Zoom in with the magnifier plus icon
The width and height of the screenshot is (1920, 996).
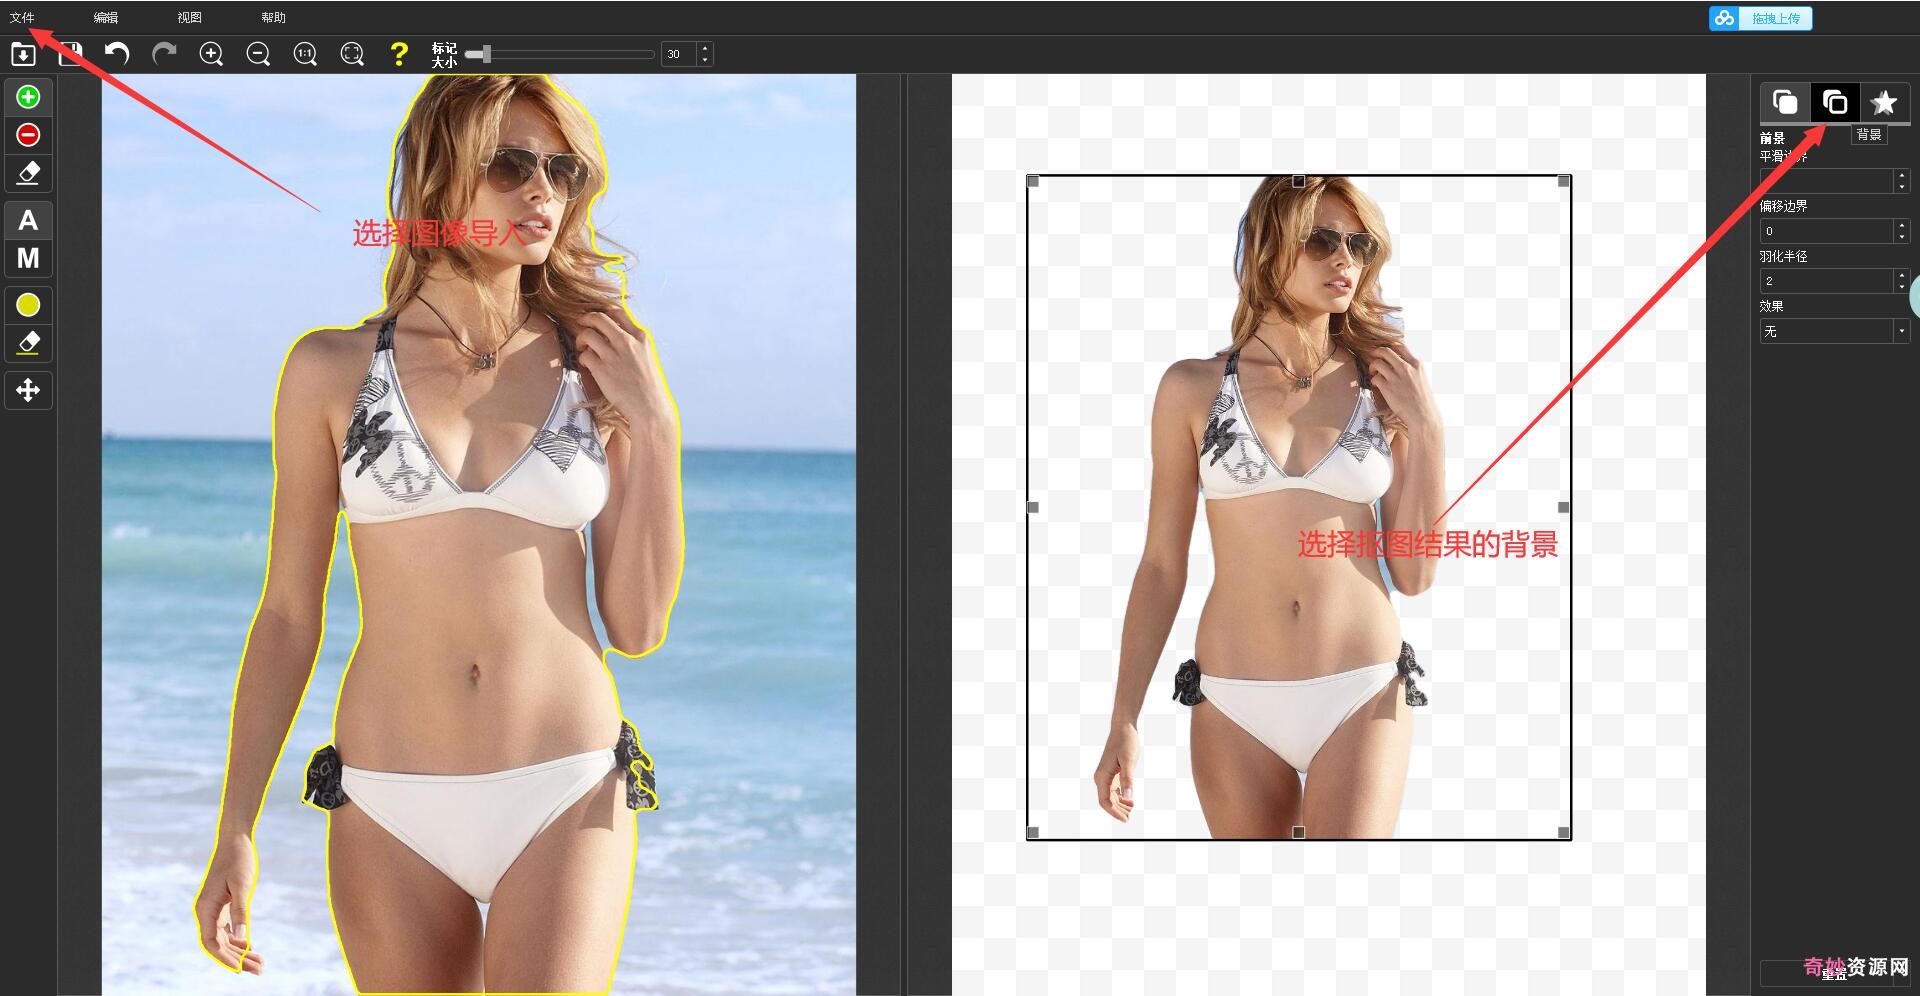211,54
